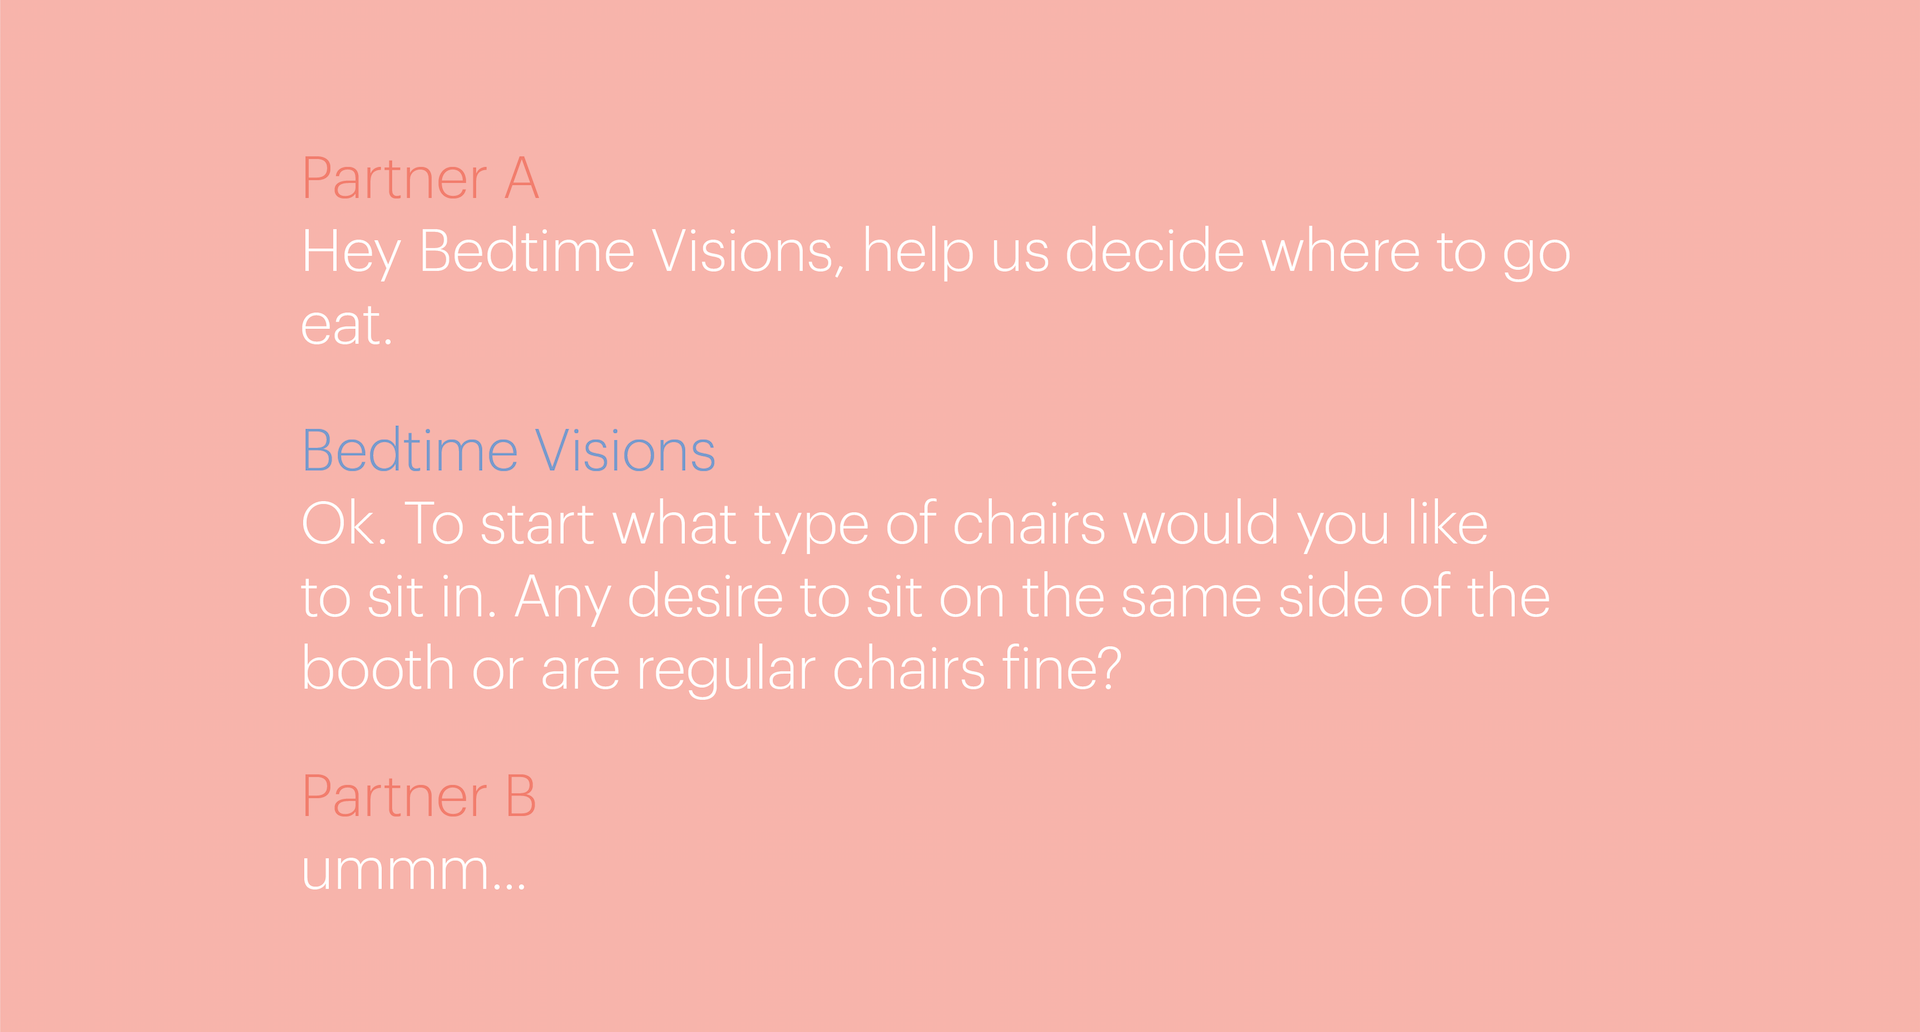Click the word "regular" in the reply

tap(726, 671)
